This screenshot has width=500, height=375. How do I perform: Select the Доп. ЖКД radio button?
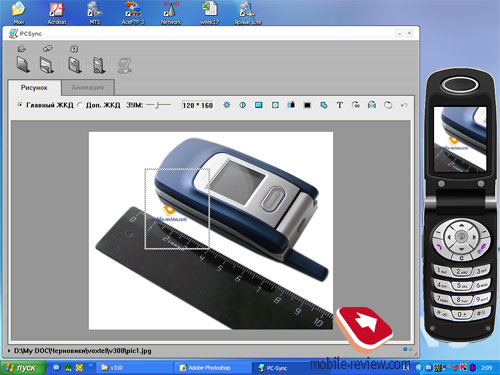[x=80, y=105]
